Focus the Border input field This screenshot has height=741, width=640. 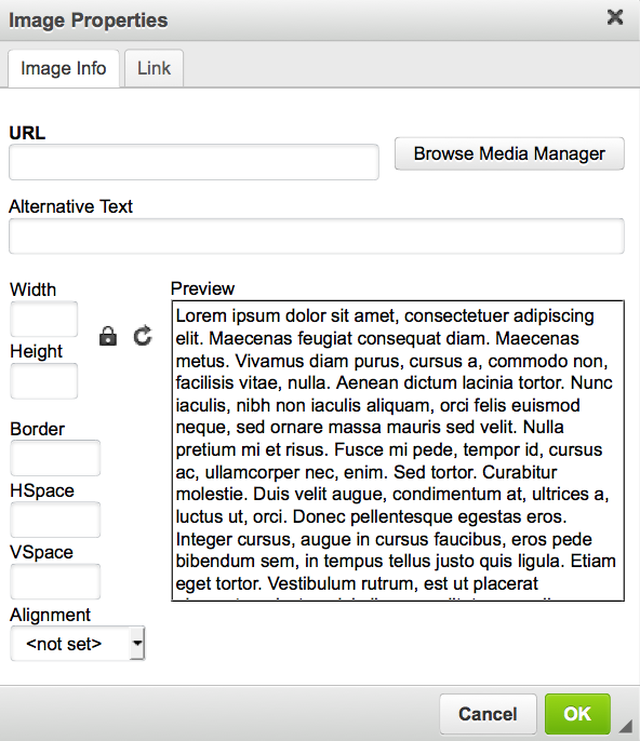pyautogui.click(x=55, y=458)
